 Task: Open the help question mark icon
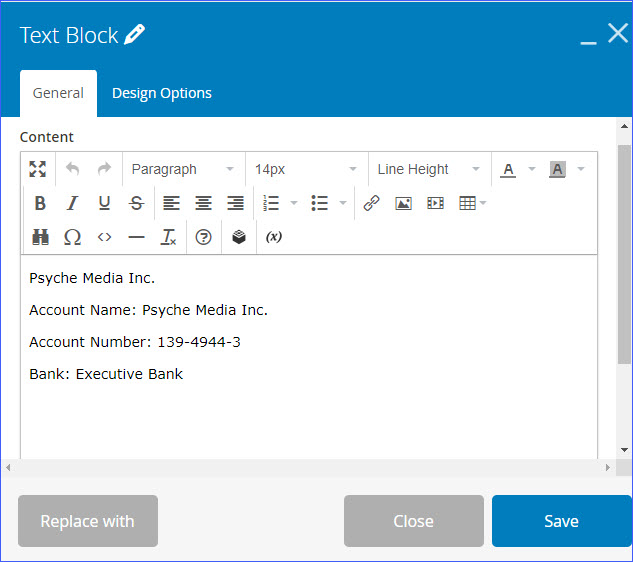(x=203, y=237)
